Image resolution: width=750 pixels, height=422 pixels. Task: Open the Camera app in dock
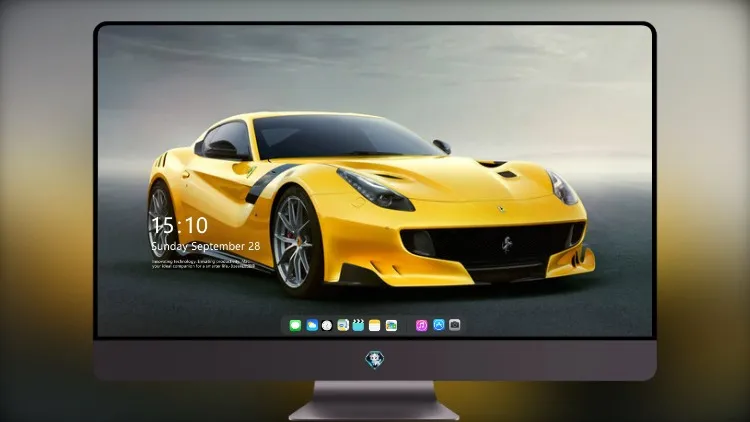(455, 325)
